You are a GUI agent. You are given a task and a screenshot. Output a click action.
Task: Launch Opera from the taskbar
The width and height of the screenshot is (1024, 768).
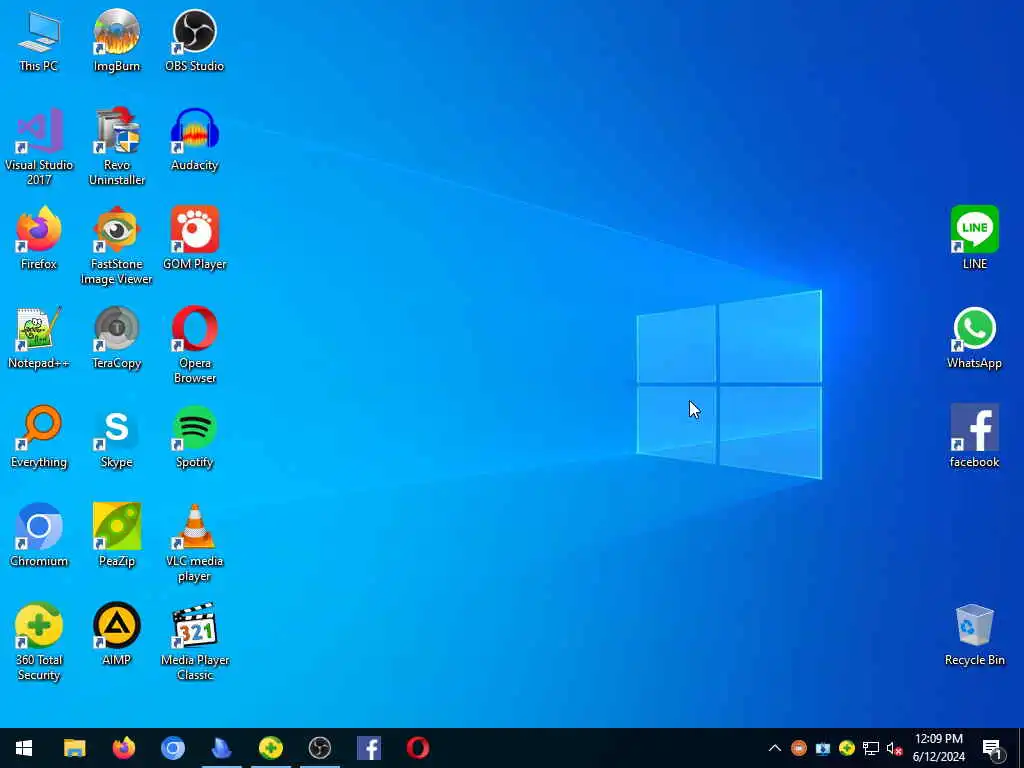[418, 748]
